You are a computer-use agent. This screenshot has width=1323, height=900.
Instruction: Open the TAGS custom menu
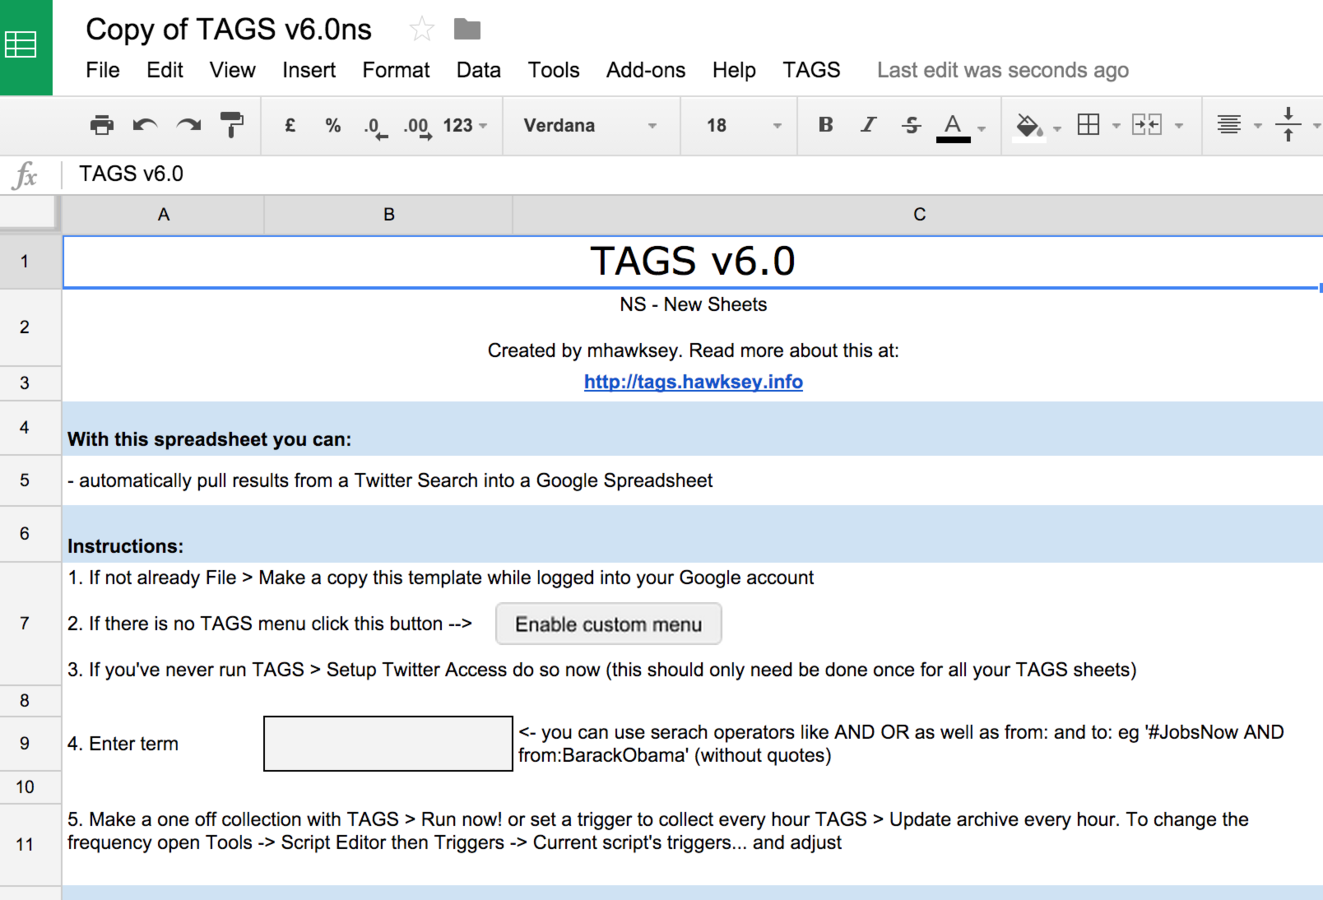[812, 70]
